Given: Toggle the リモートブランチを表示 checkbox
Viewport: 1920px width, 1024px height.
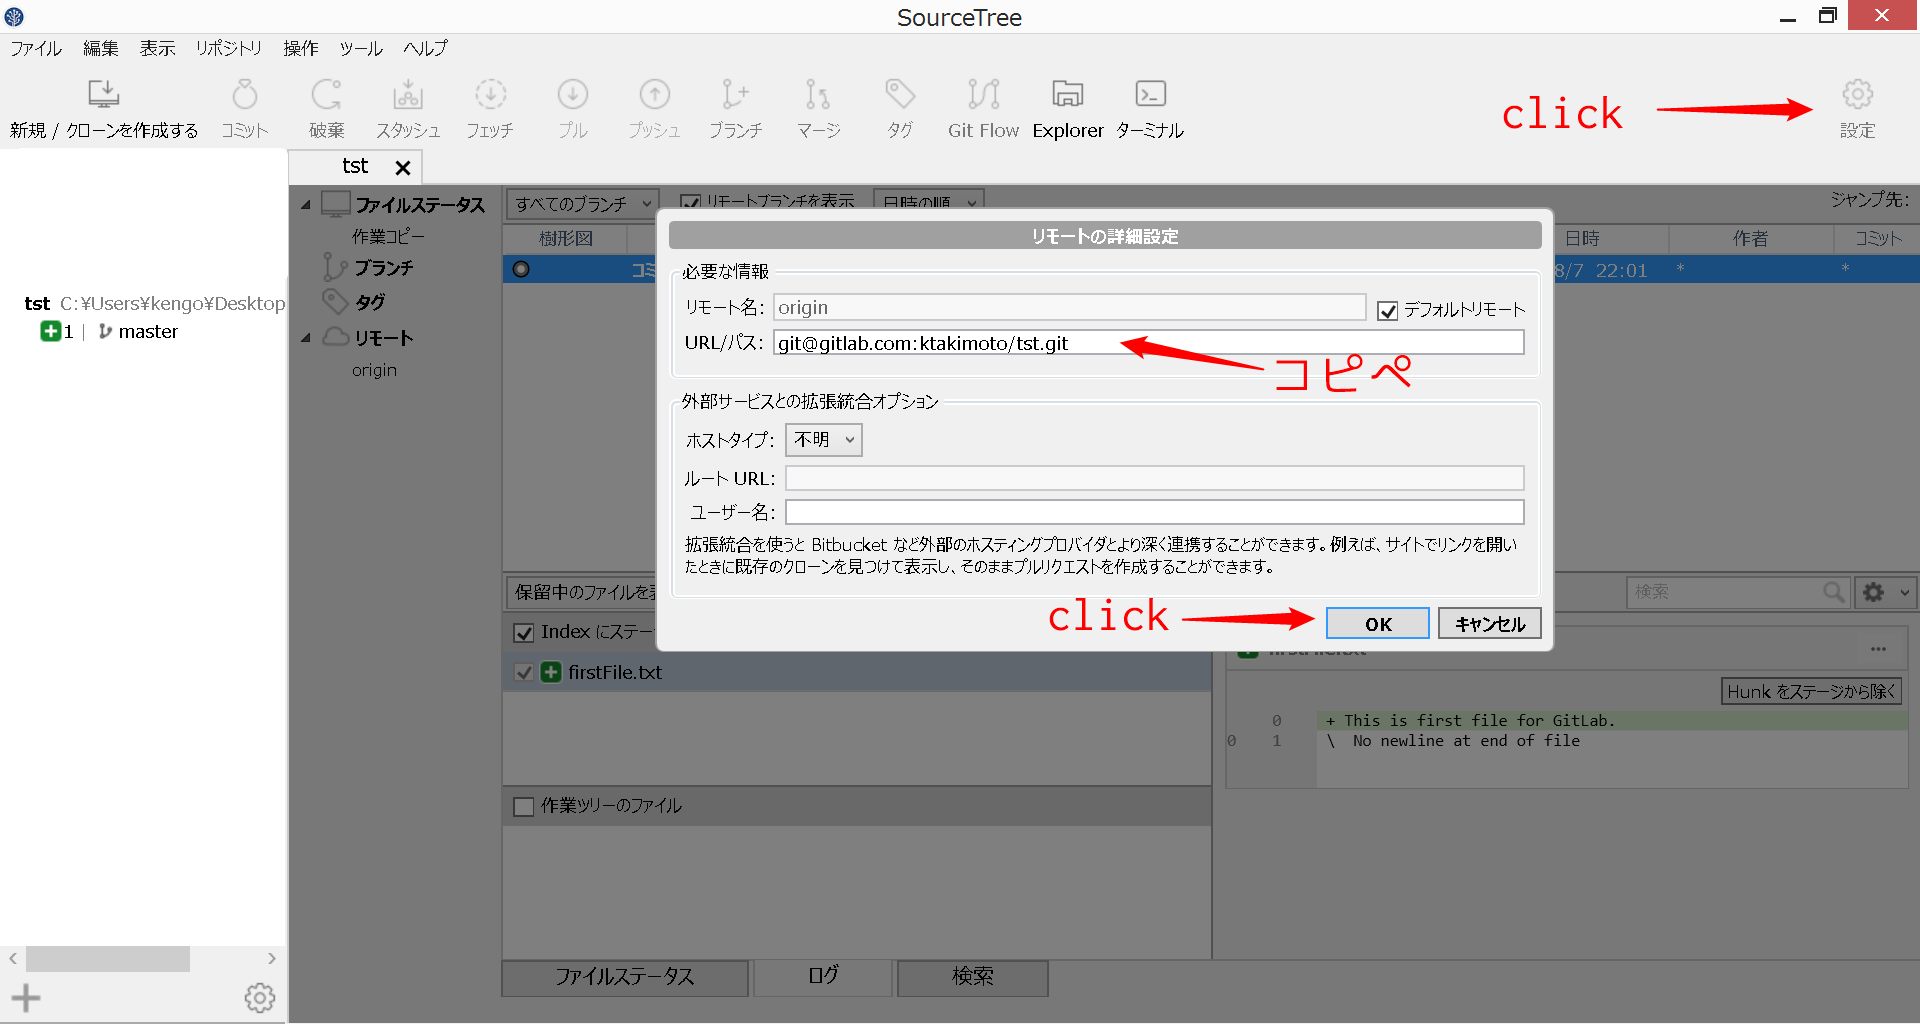Looking at the screenshot, I should point(690,203).
